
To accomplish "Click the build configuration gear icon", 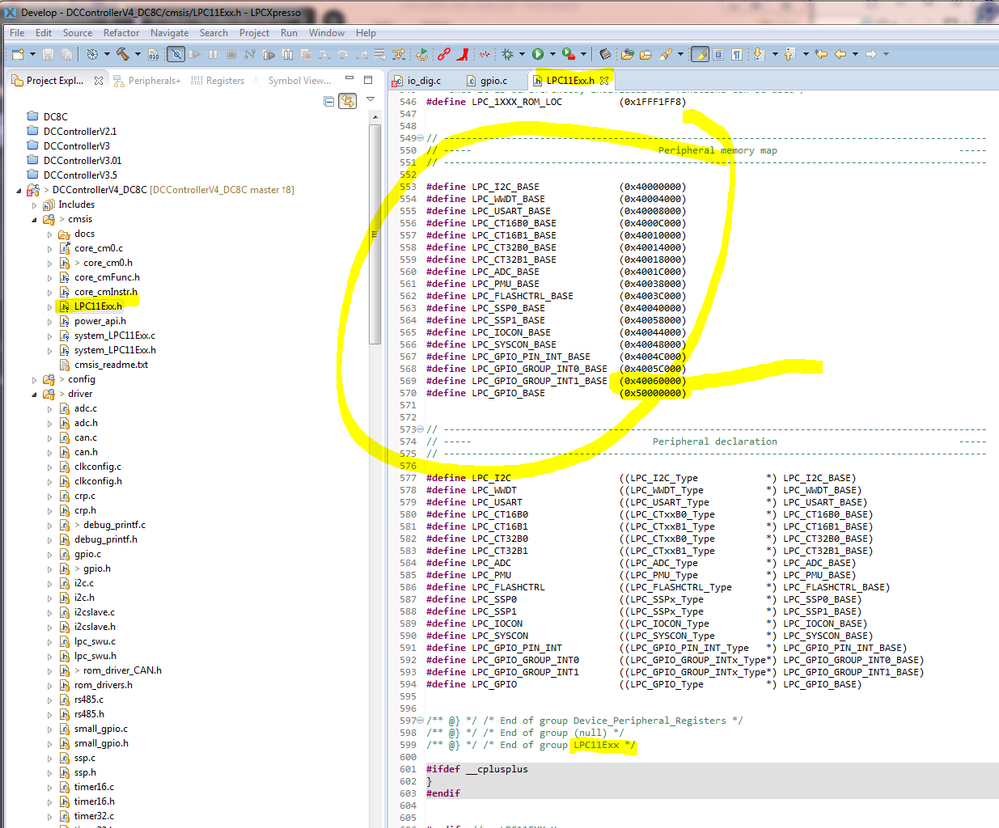I will (x=92, y=54).
